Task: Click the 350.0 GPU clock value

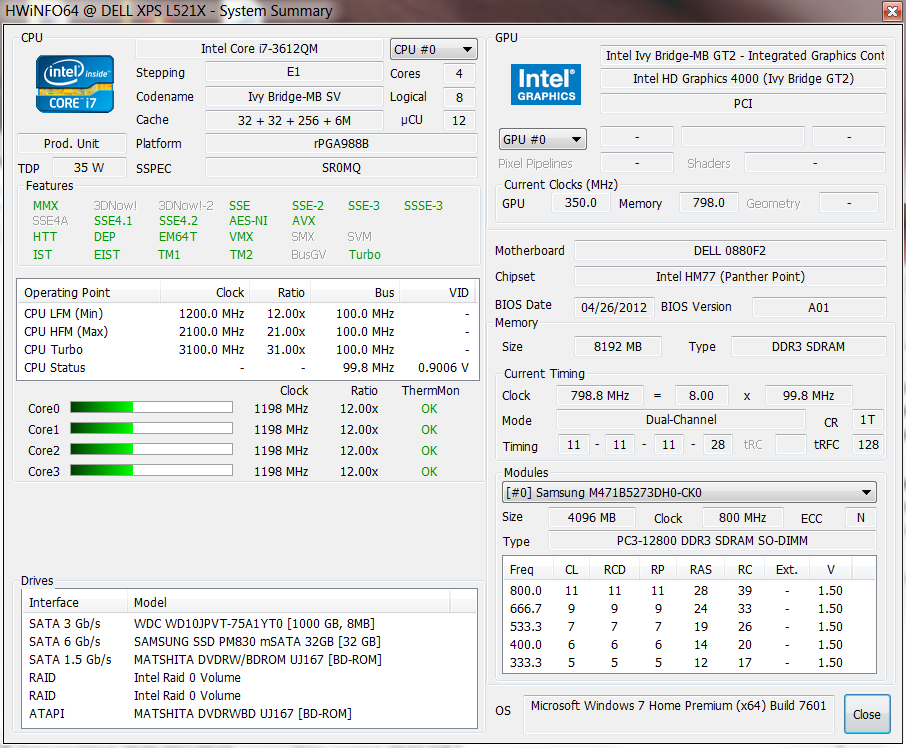Action: point(581,203)
